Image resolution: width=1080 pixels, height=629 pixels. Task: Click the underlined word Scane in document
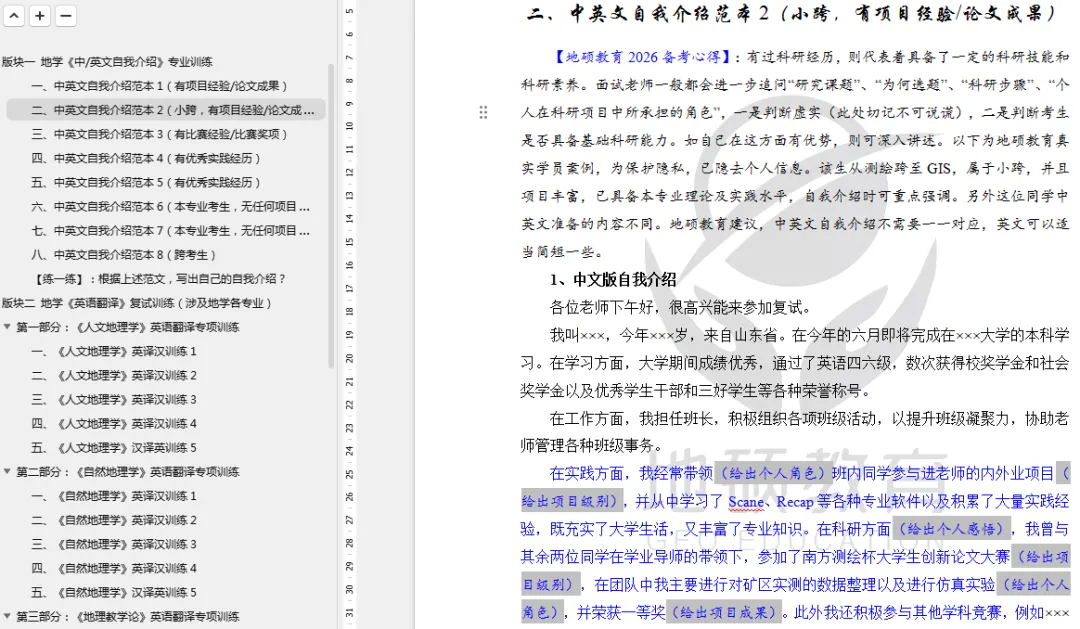[x=746, y=502]
